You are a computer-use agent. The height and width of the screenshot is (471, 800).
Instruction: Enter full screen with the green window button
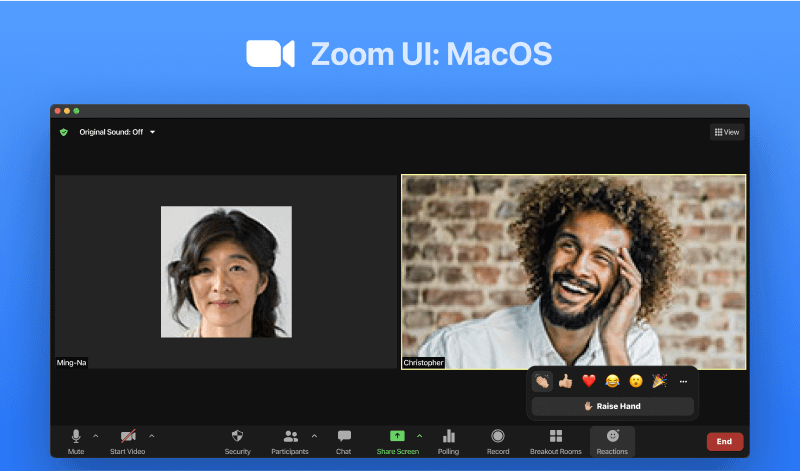click(x=77, y=111)
